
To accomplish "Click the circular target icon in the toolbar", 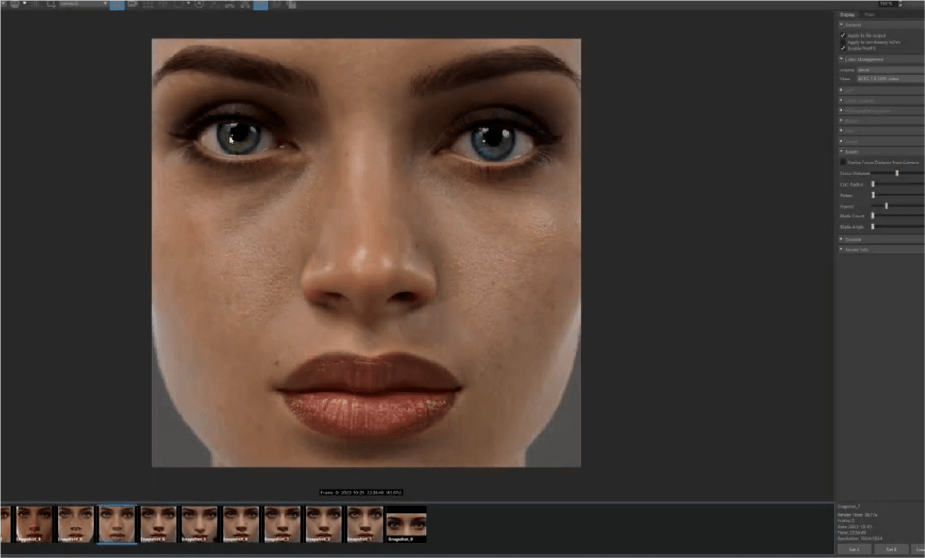I will pos(199,4).
